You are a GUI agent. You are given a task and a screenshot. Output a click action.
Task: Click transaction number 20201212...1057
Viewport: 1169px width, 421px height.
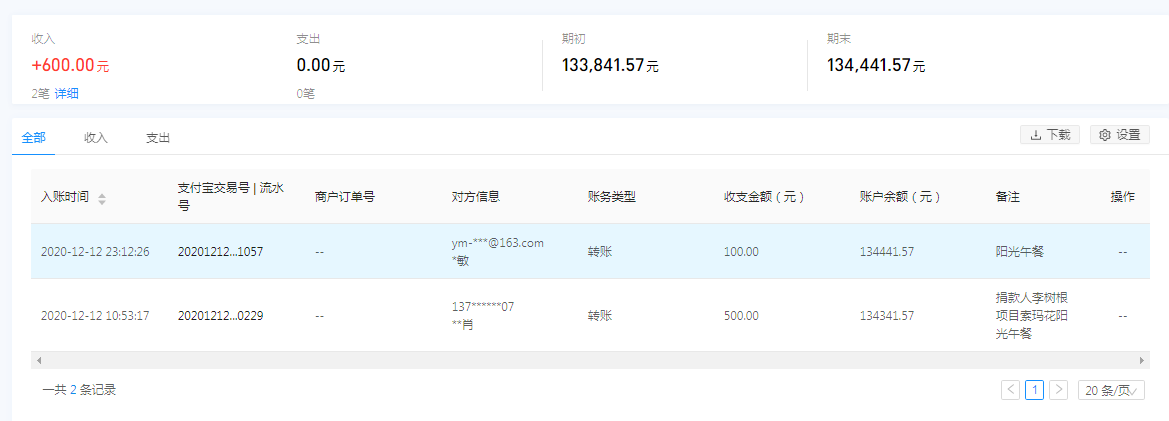[220, 252]
